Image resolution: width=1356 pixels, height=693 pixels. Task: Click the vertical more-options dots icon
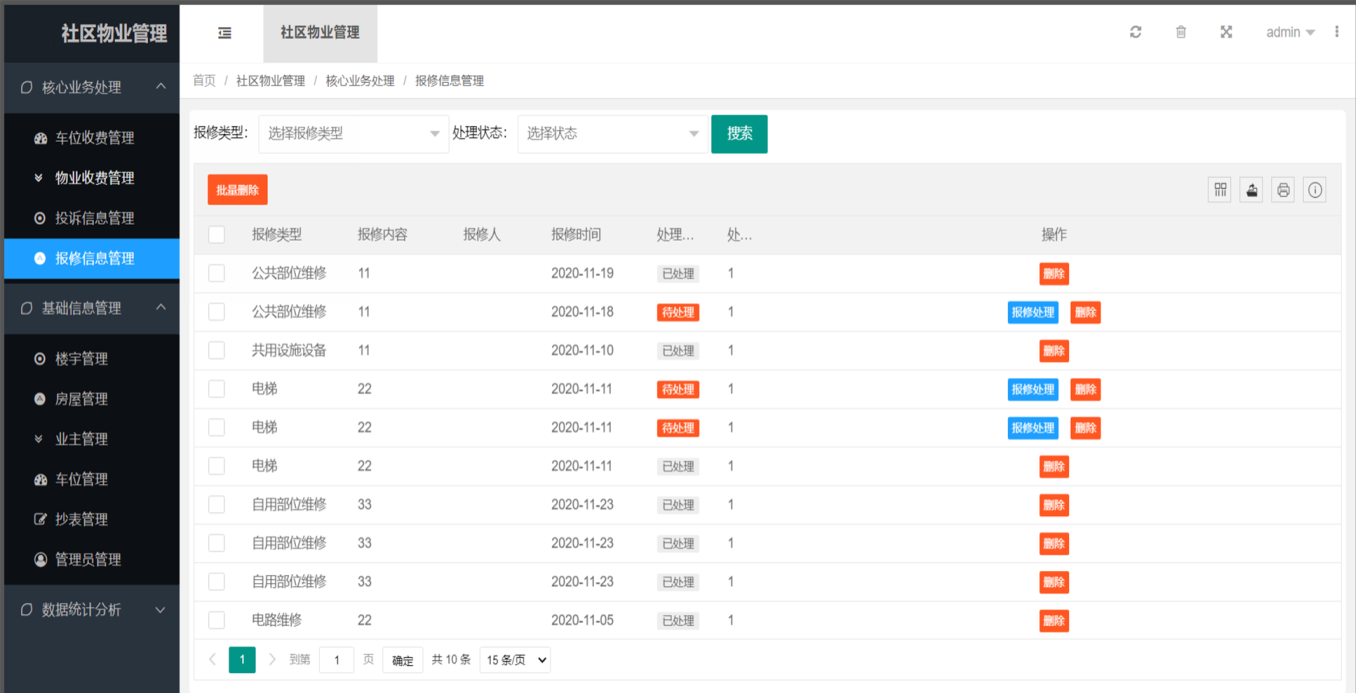pos(1337,32)
